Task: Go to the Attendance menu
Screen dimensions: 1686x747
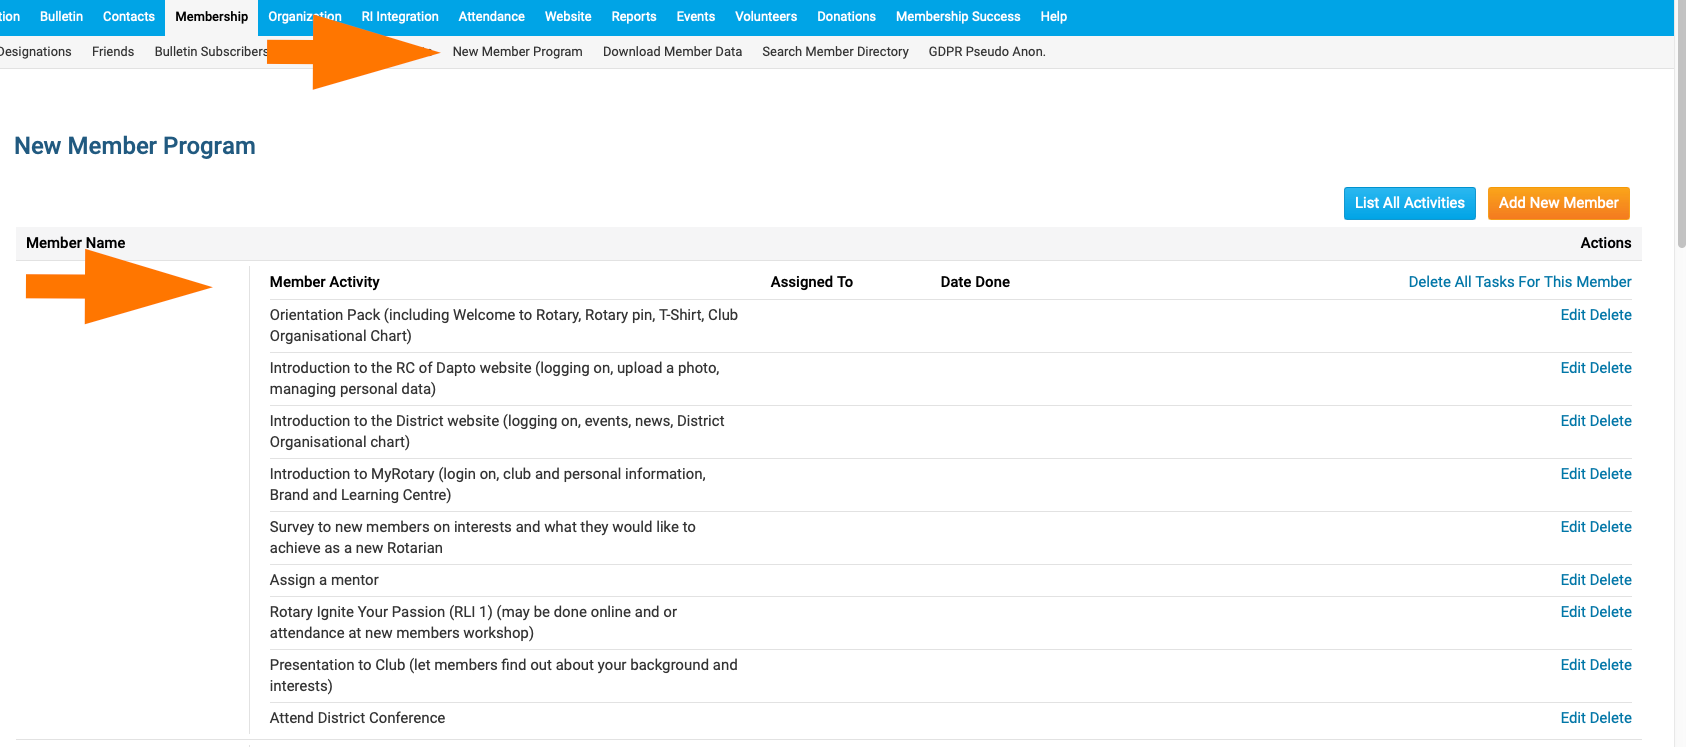Action: [491, 17]
